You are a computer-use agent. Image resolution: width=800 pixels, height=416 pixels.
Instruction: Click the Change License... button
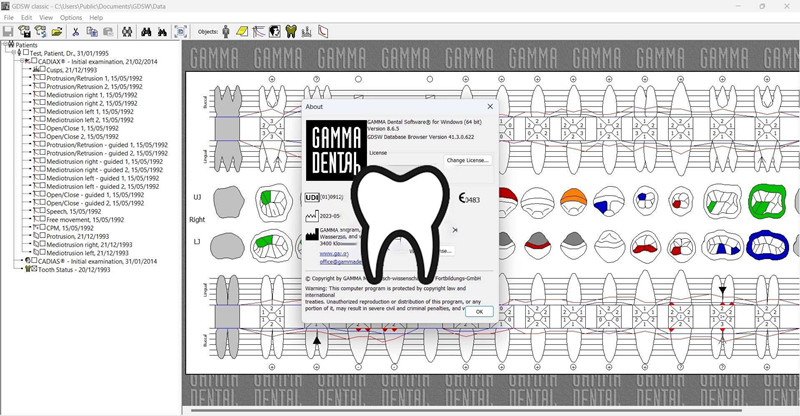point(468,160)
